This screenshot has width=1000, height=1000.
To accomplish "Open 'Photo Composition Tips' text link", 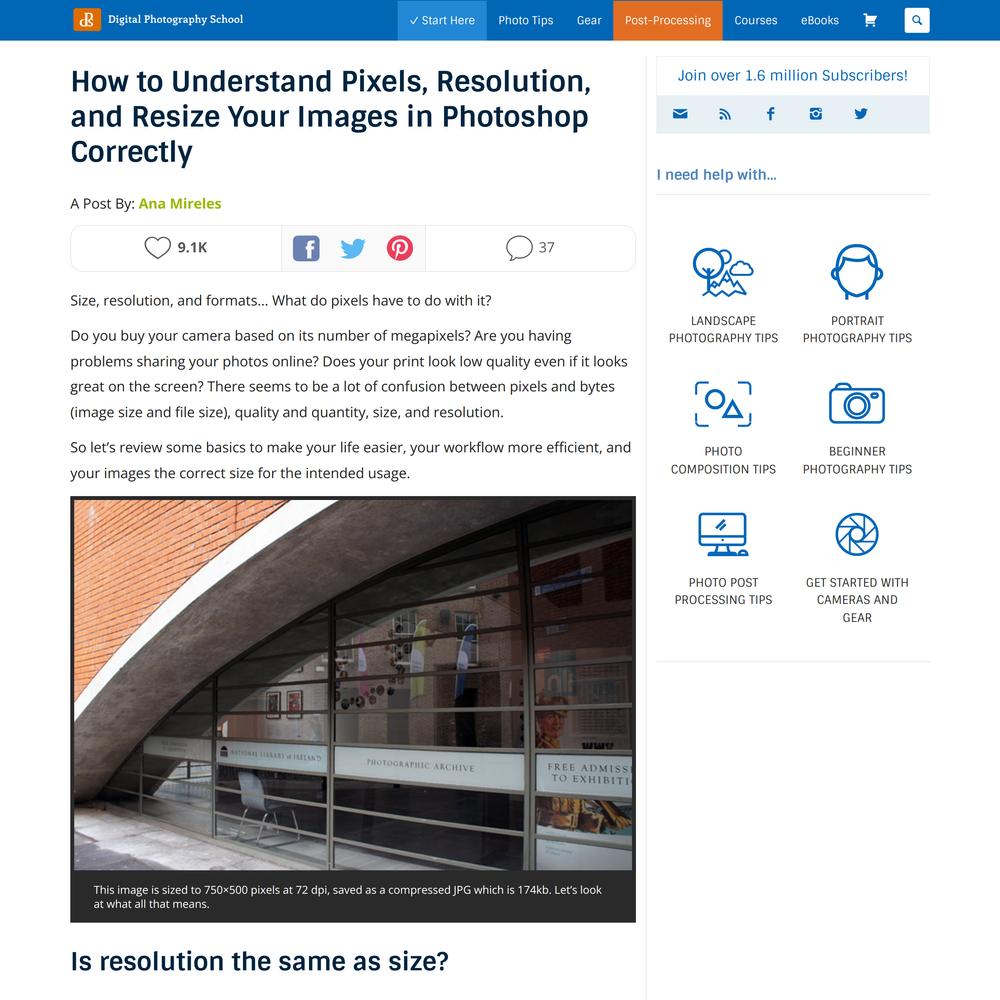I will pyautogui.click(x=723, y=460).
